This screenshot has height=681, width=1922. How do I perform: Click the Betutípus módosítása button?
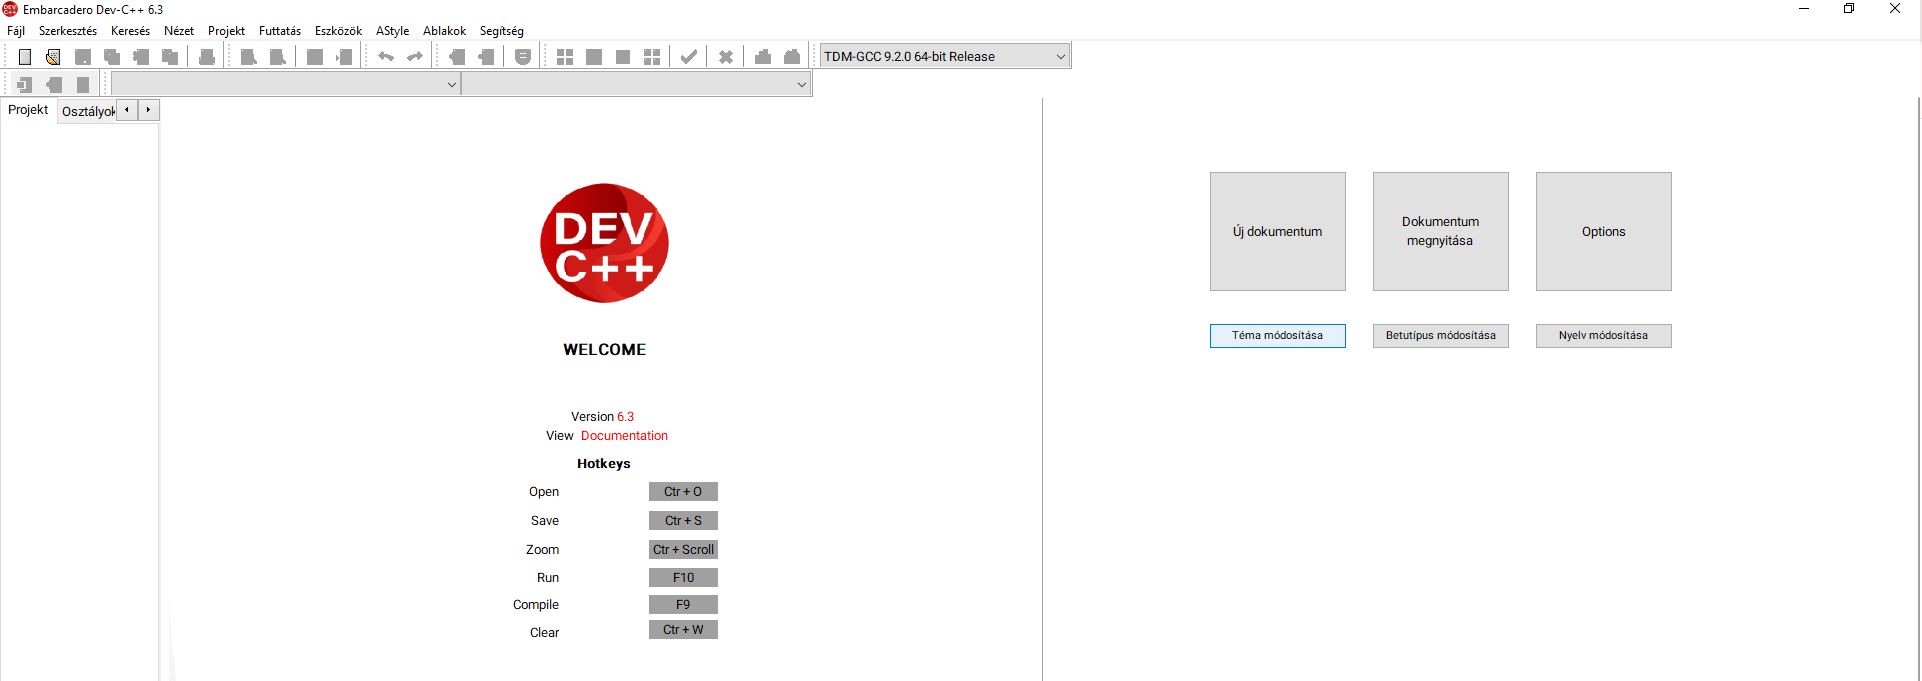click(1440, 335)
